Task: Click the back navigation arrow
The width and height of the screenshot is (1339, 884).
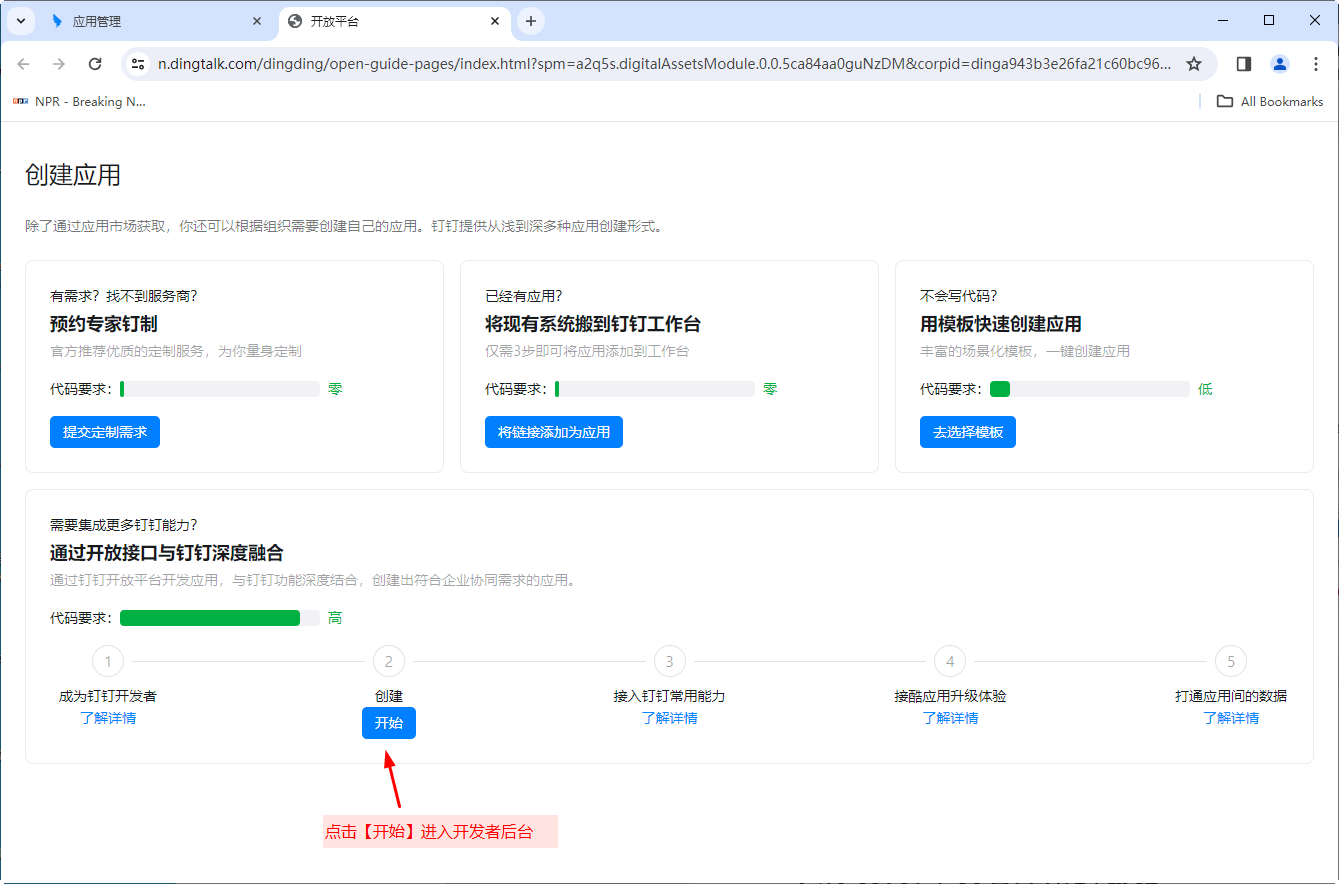Action: coord(24,64)
